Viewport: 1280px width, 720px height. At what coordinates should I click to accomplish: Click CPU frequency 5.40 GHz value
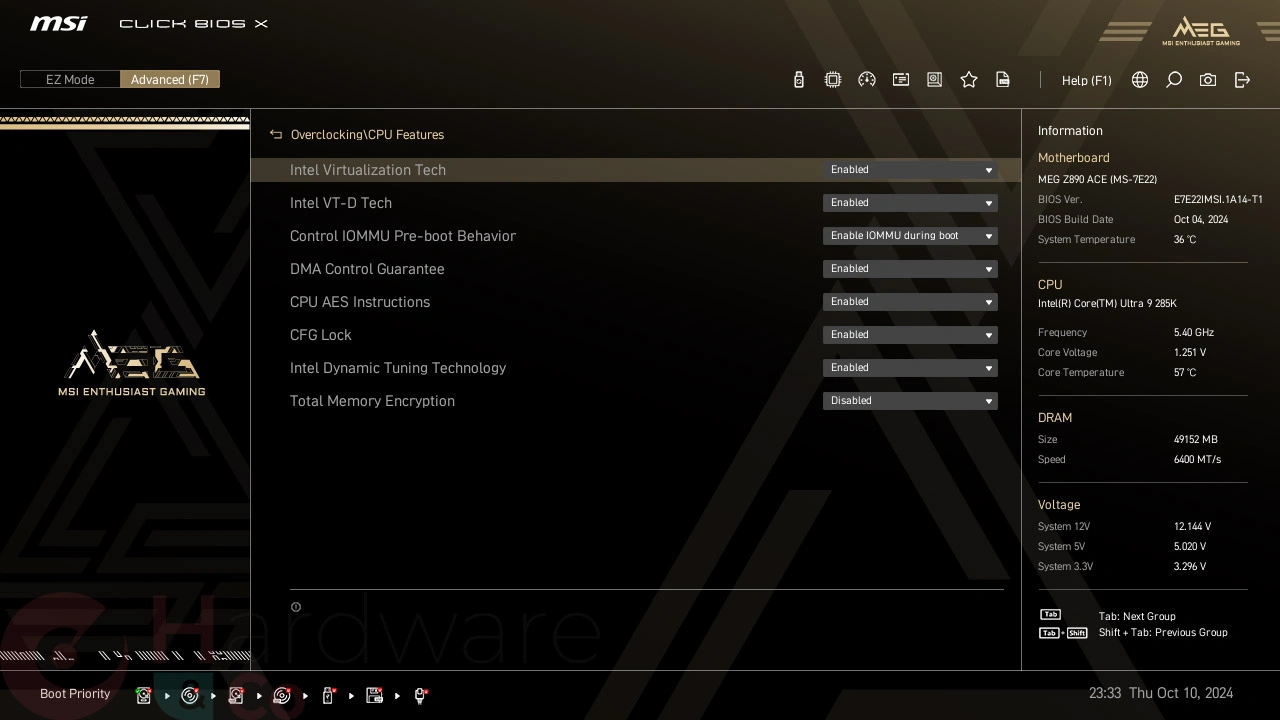[1194, 333]
